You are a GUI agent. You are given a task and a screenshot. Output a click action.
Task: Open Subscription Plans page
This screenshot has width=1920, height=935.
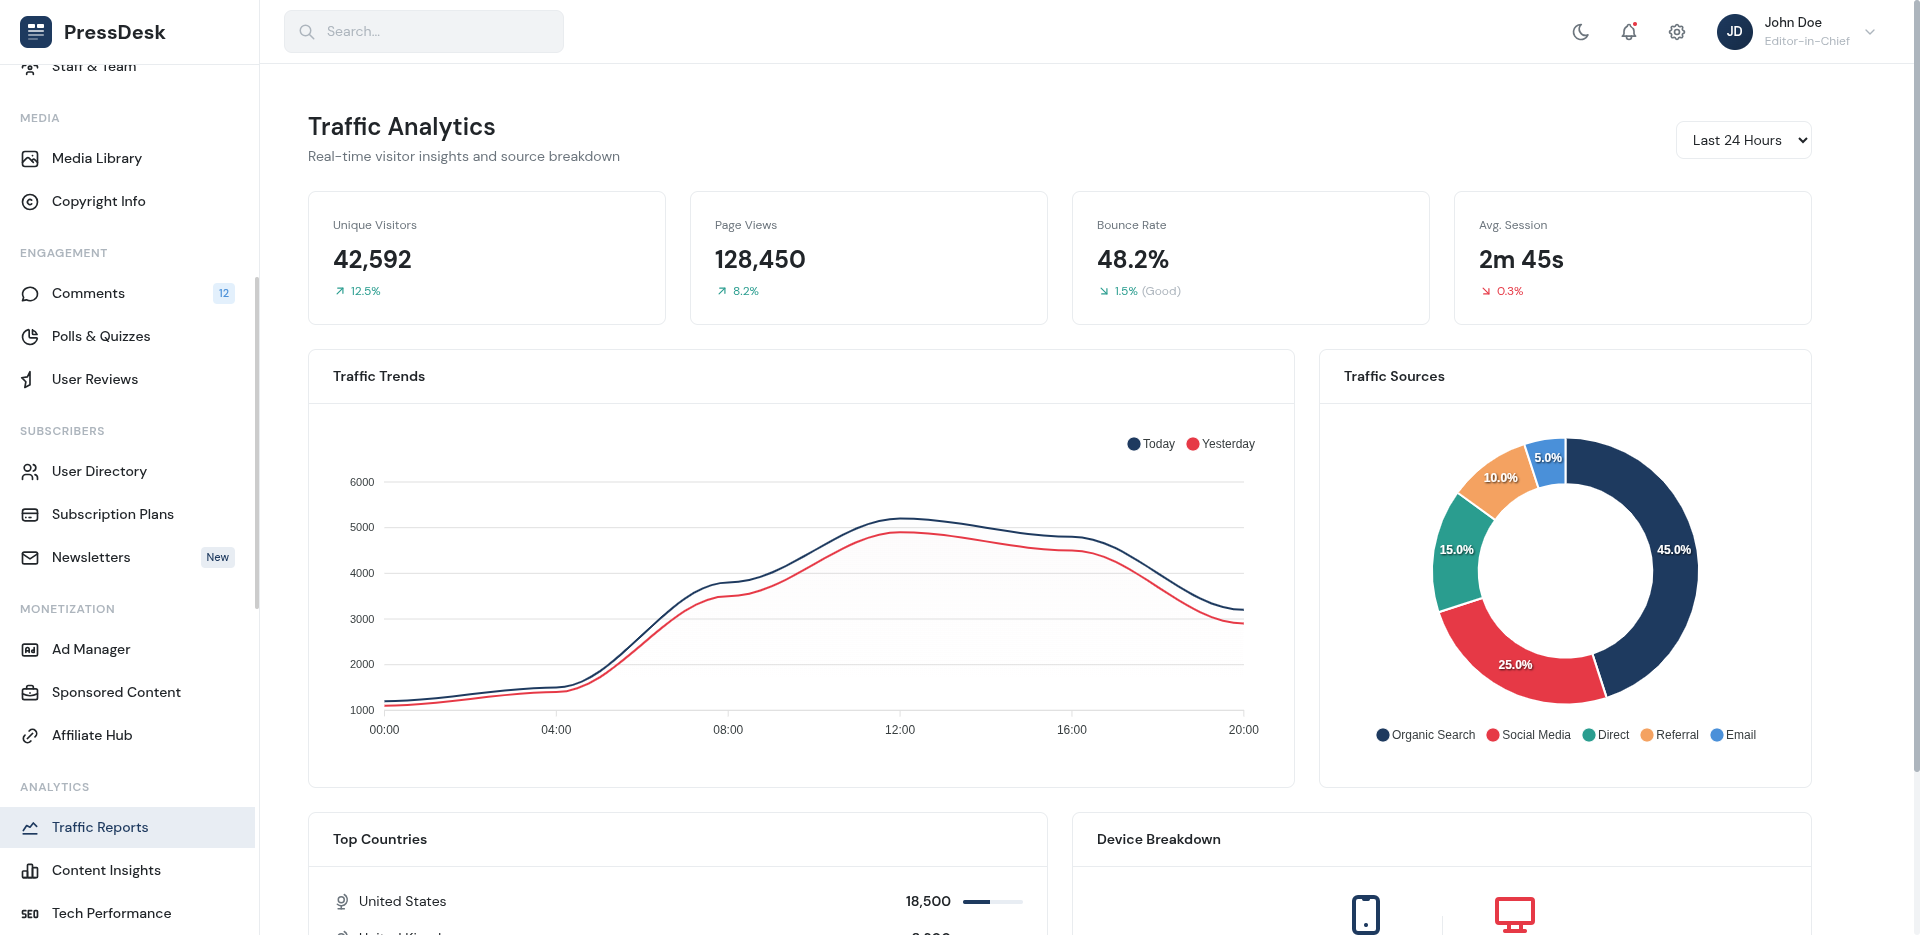point(112,515)
